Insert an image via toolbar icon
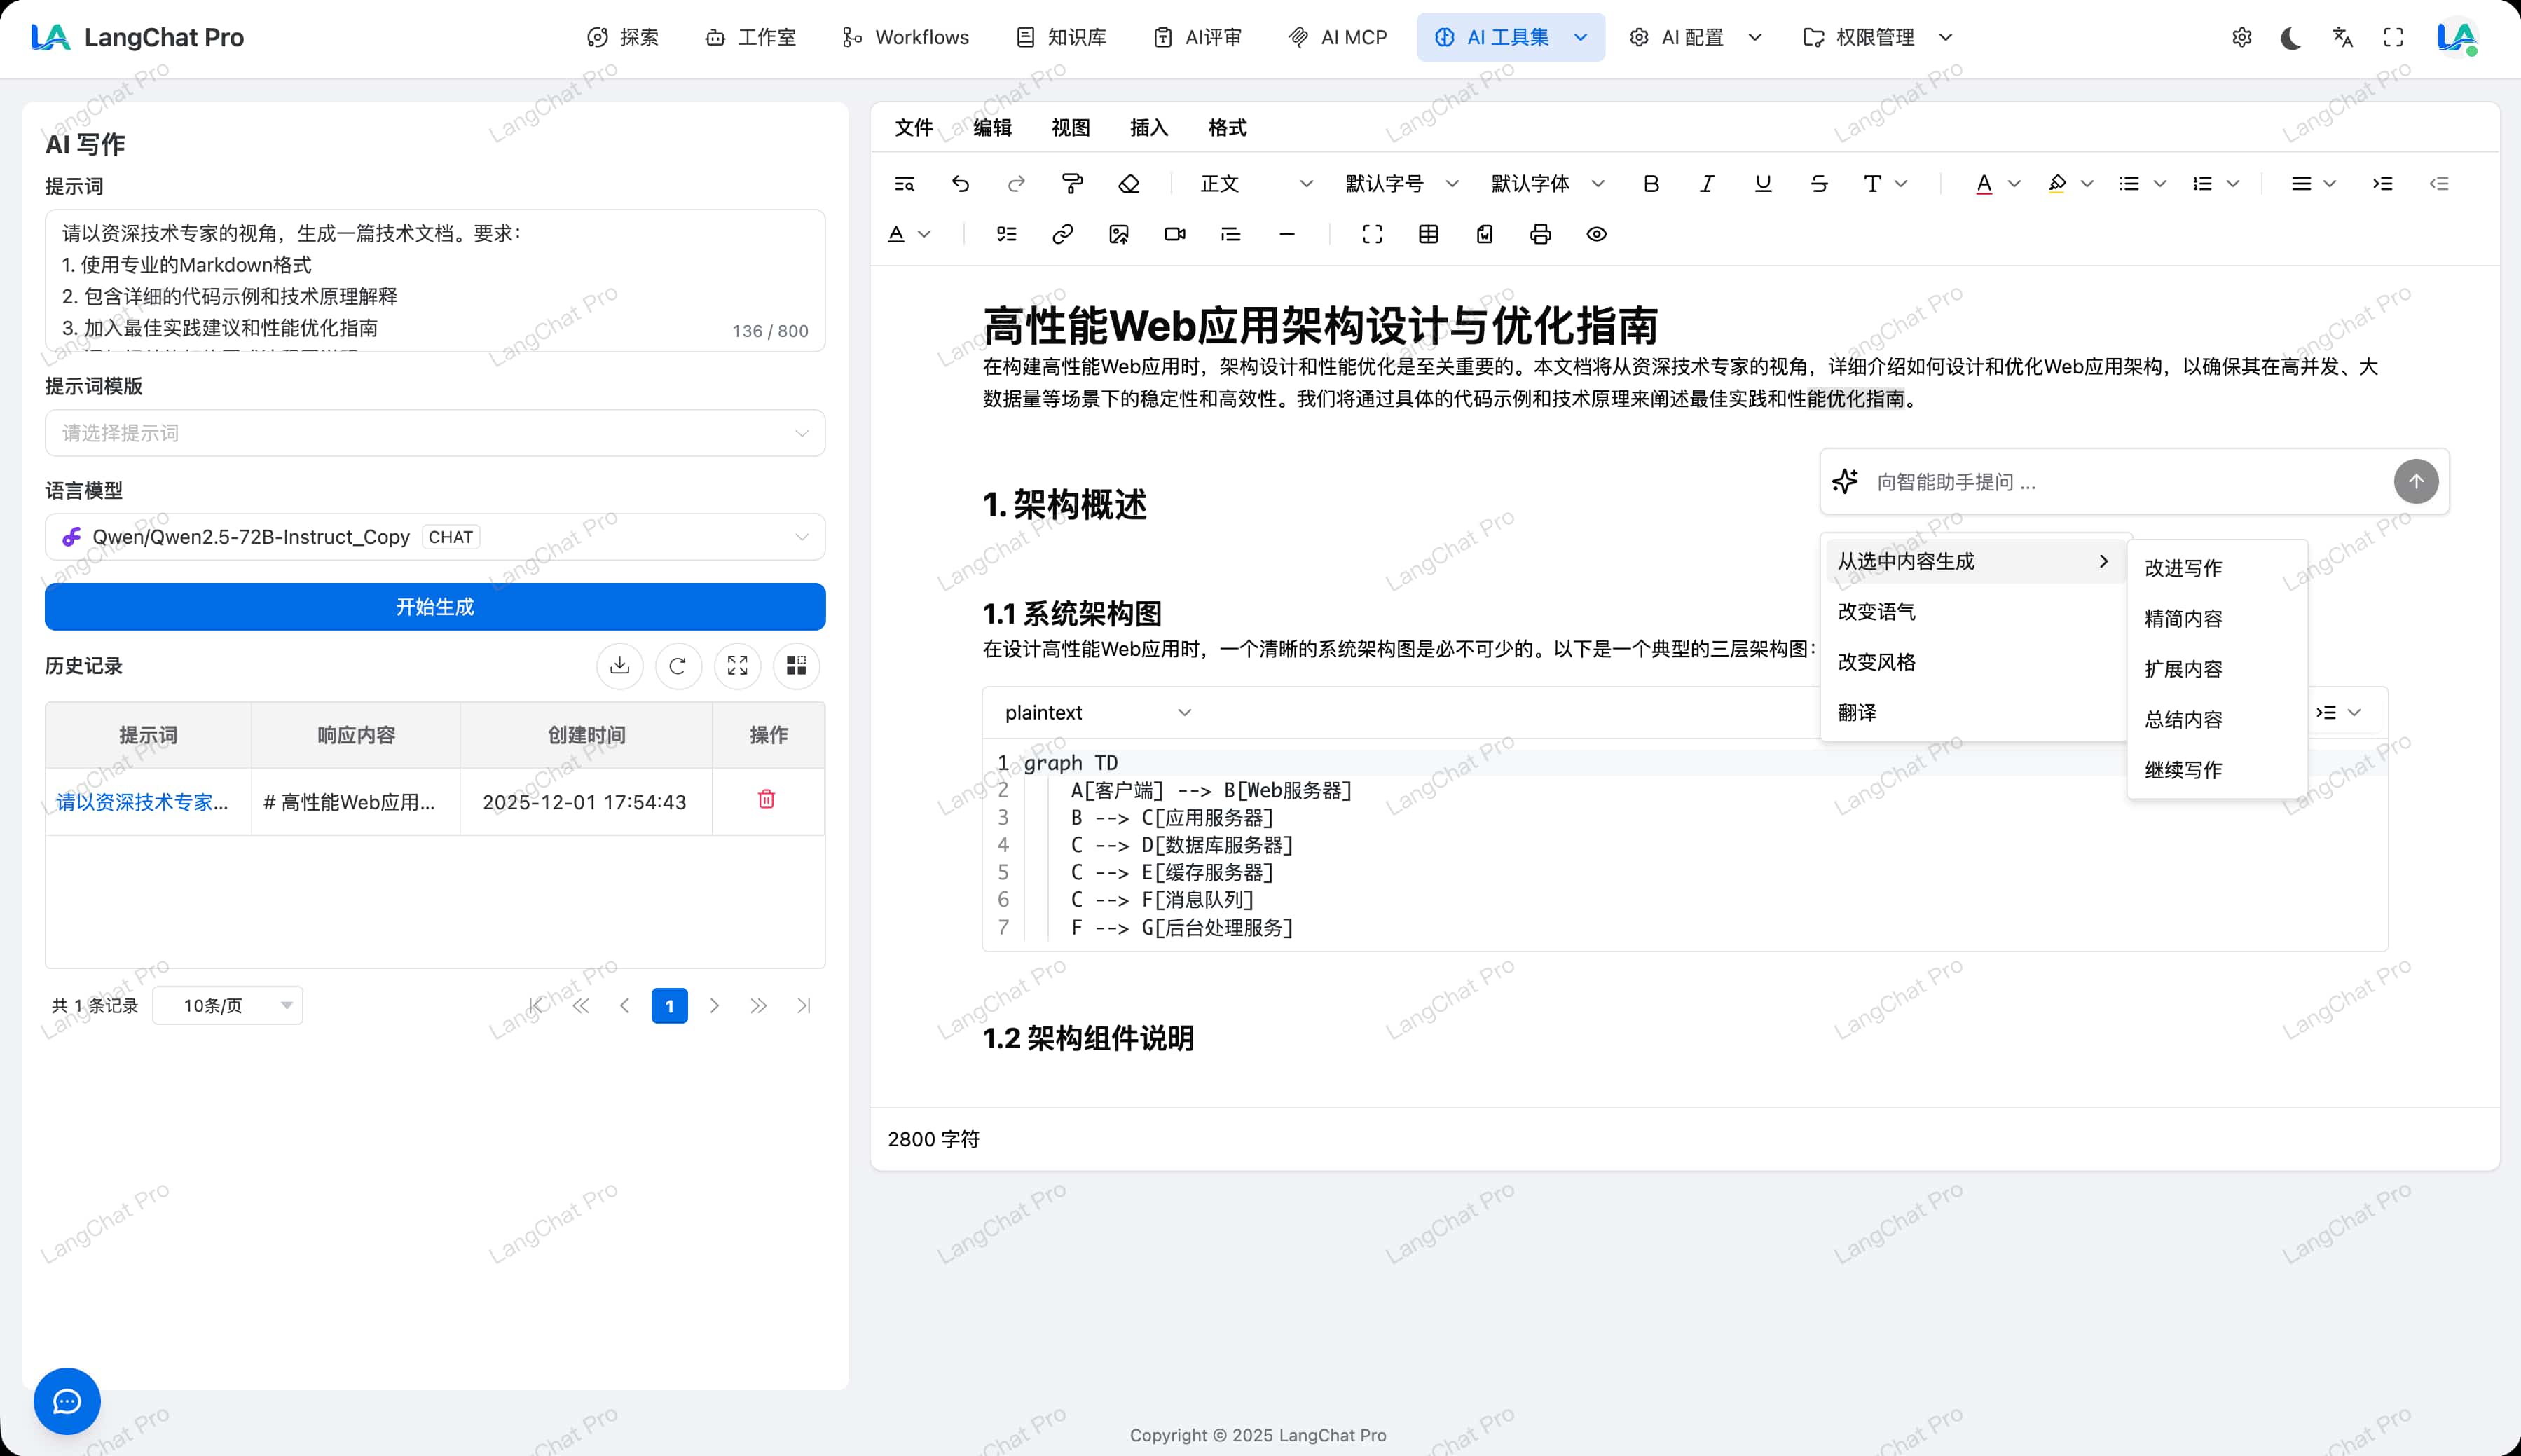Screen dimensions: 2521x1456 pyautogui.click(x=1119, y=234)
